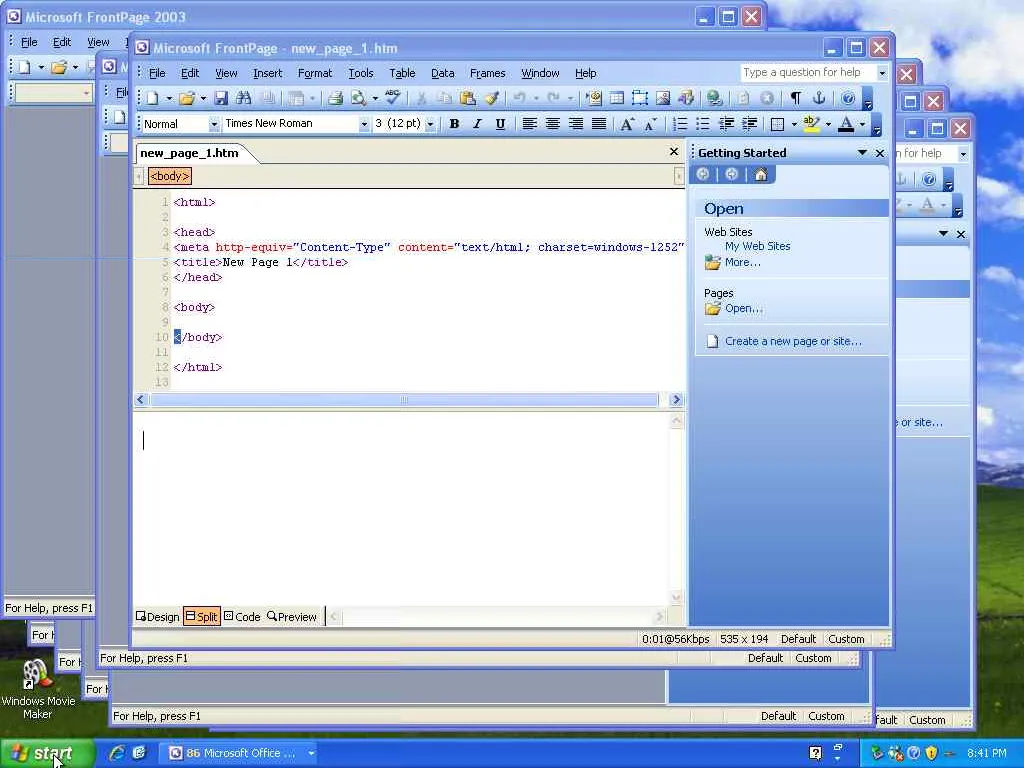Screen dimensions: 1024x768
Task: Click the Drawing toolbar icon
Action: tap(686, 99)
